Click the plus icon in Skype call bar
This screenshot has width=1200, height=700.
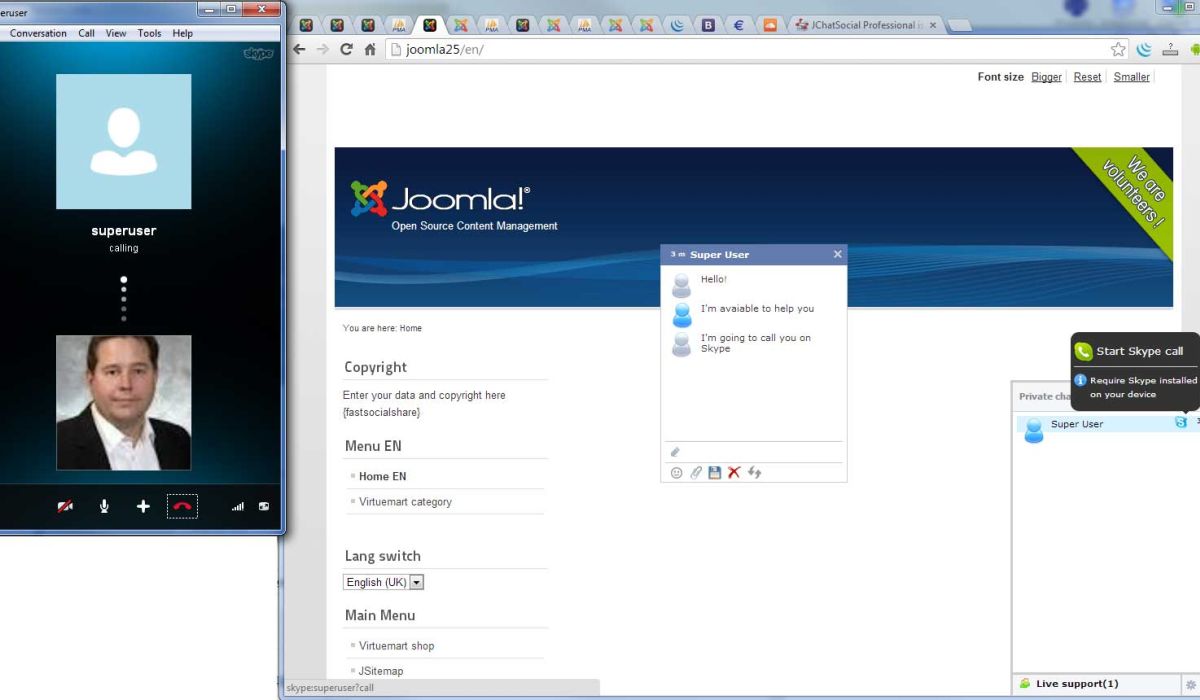143,507
